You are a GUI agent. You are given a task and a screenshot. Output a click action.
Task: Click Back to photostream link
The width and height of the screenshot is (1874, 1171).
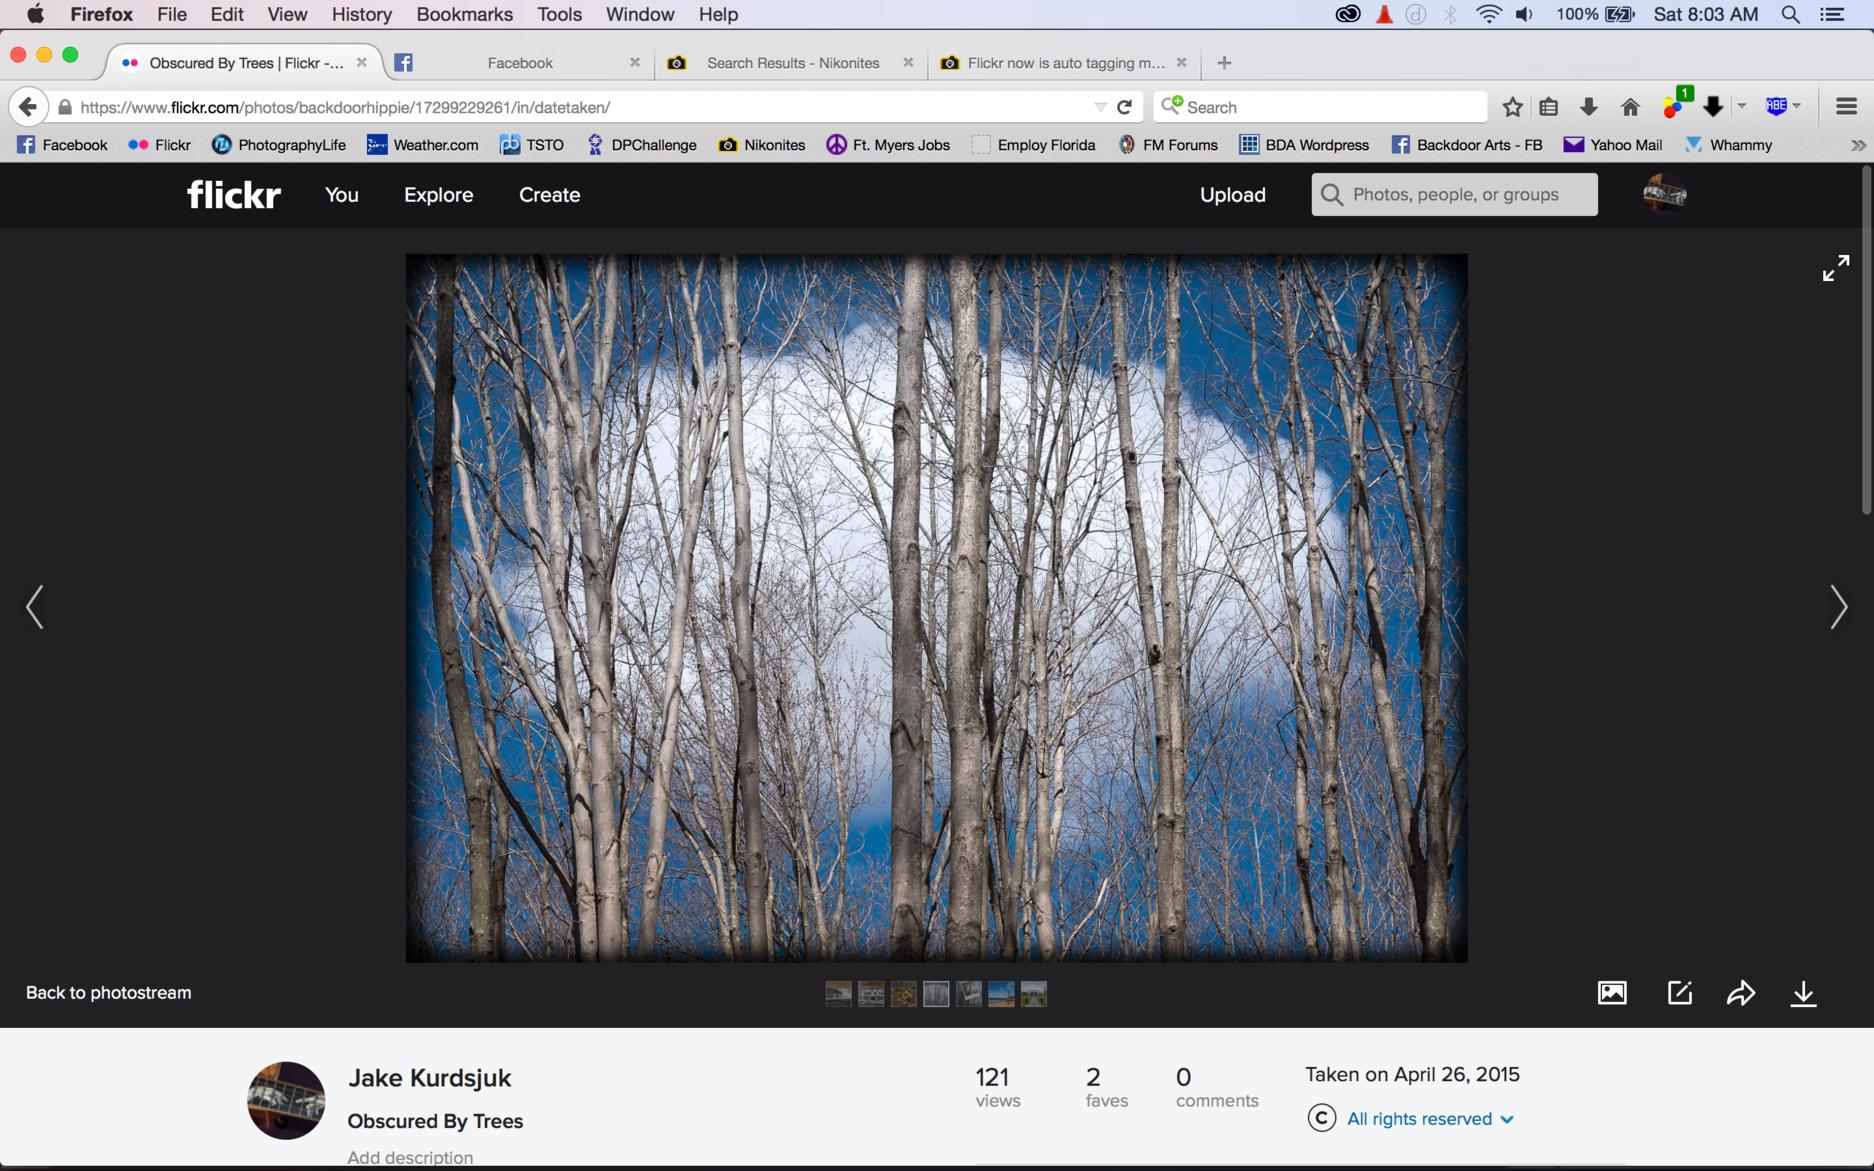pos(108,993)
